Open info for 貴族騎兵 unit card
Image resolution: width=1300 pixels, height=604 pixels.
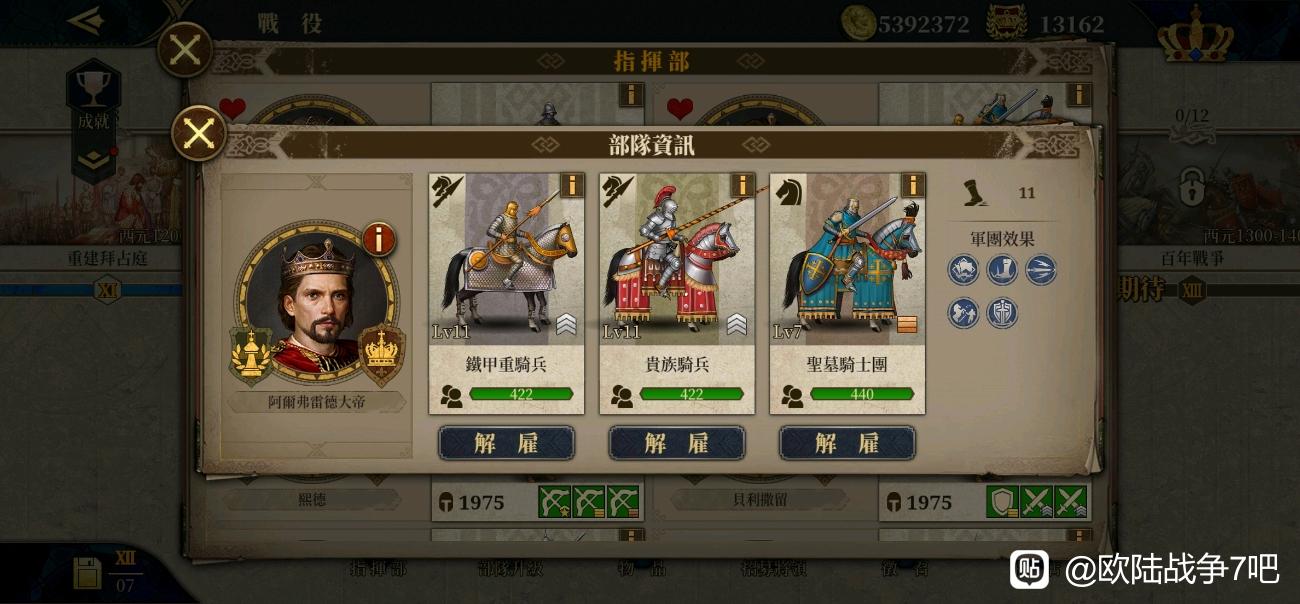pyautogui.click(x=742, y=185)
